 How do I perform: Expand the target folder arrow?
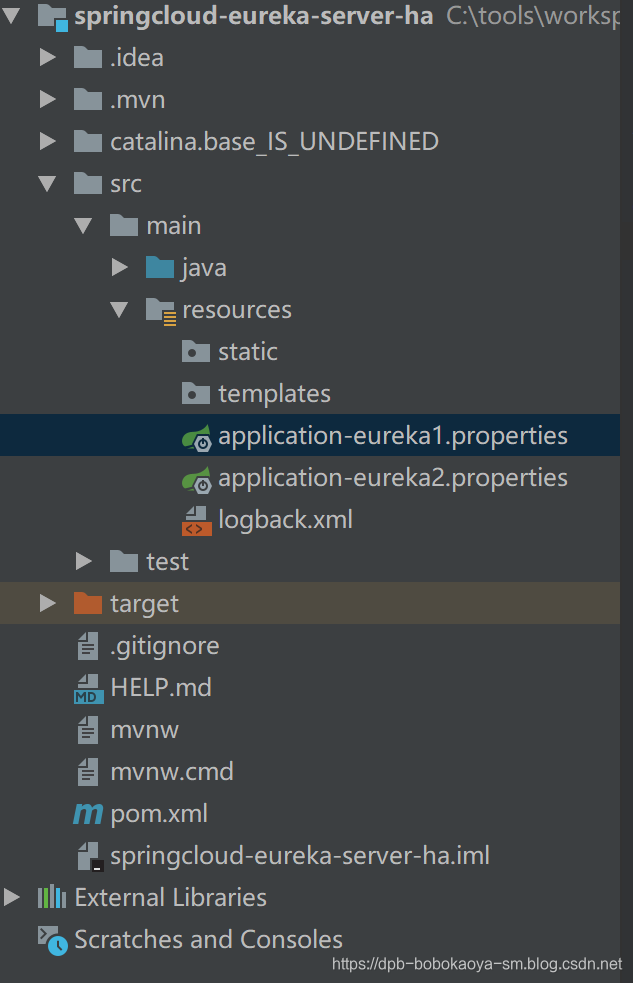coord(48,604)
